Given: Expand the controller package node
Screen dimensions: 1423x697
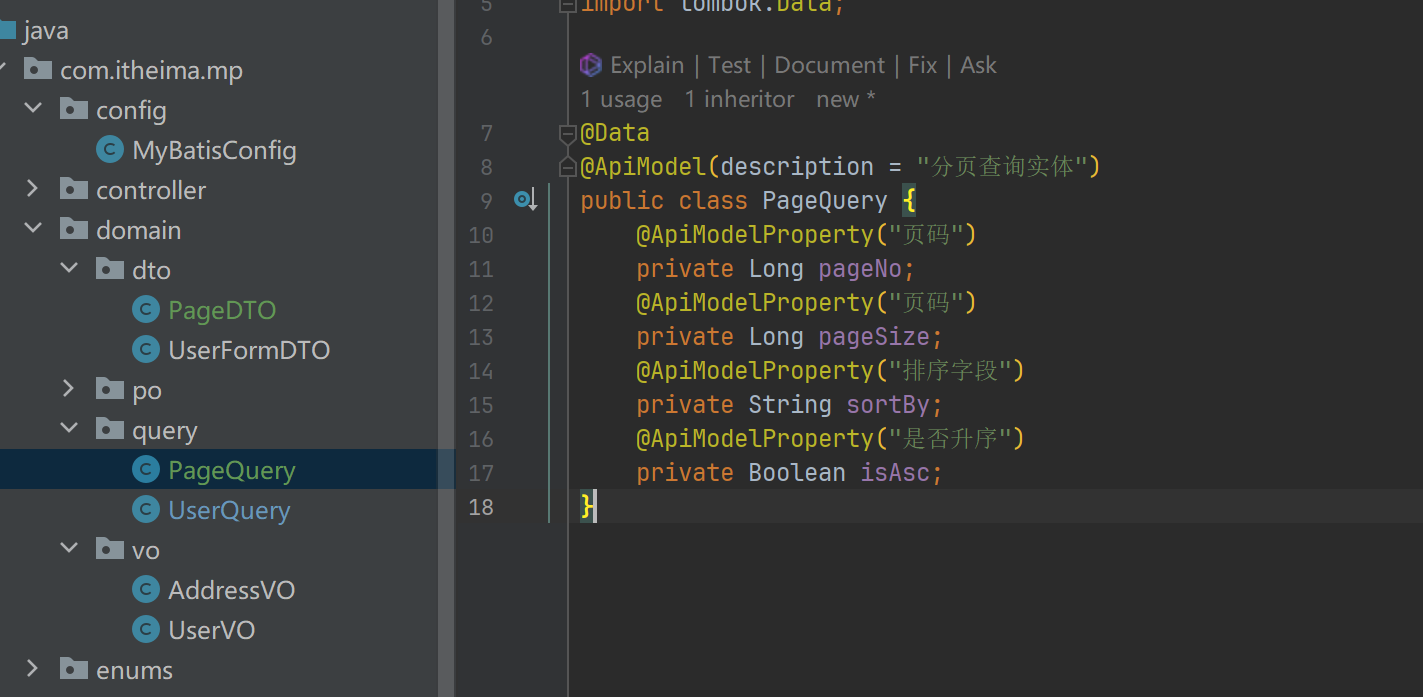Looking at the screenshot, I should tap(32, 189).
